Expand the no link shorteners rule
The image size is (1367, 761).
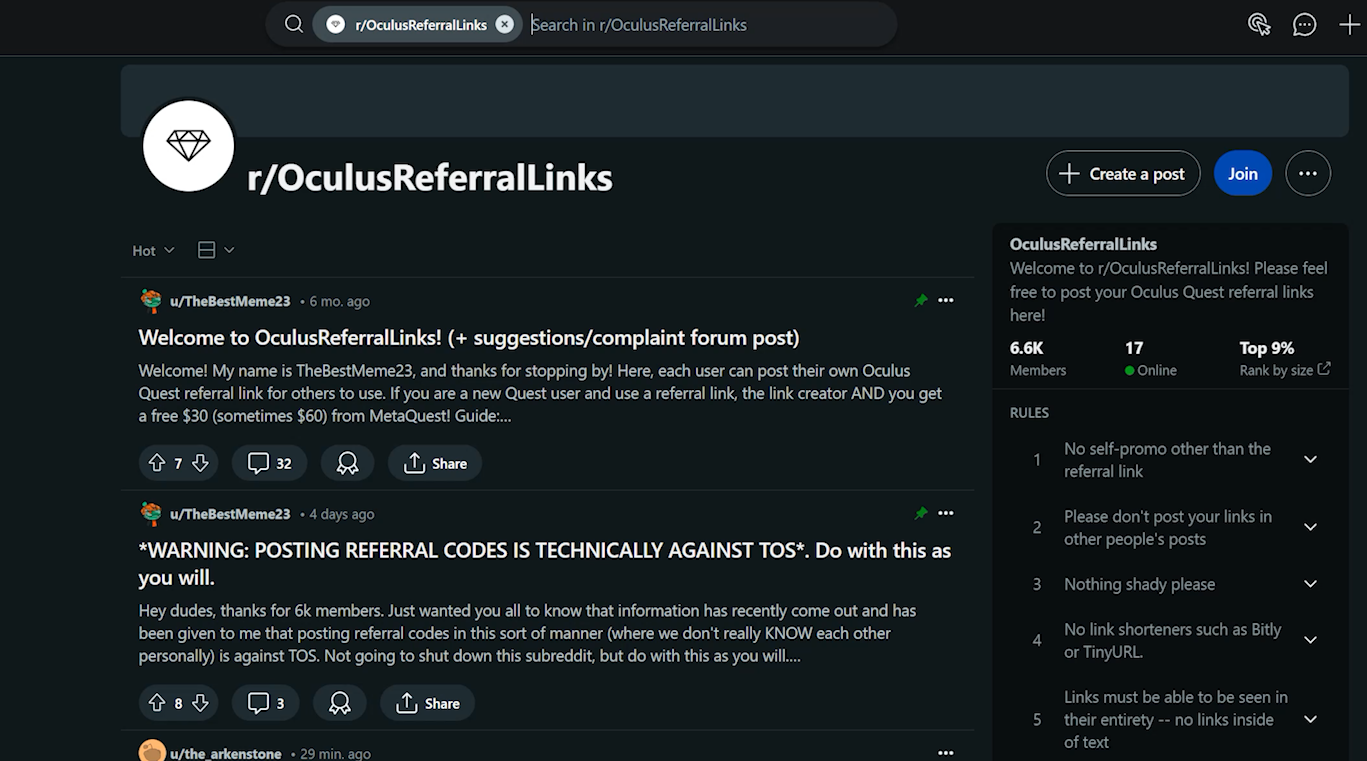1310,640
